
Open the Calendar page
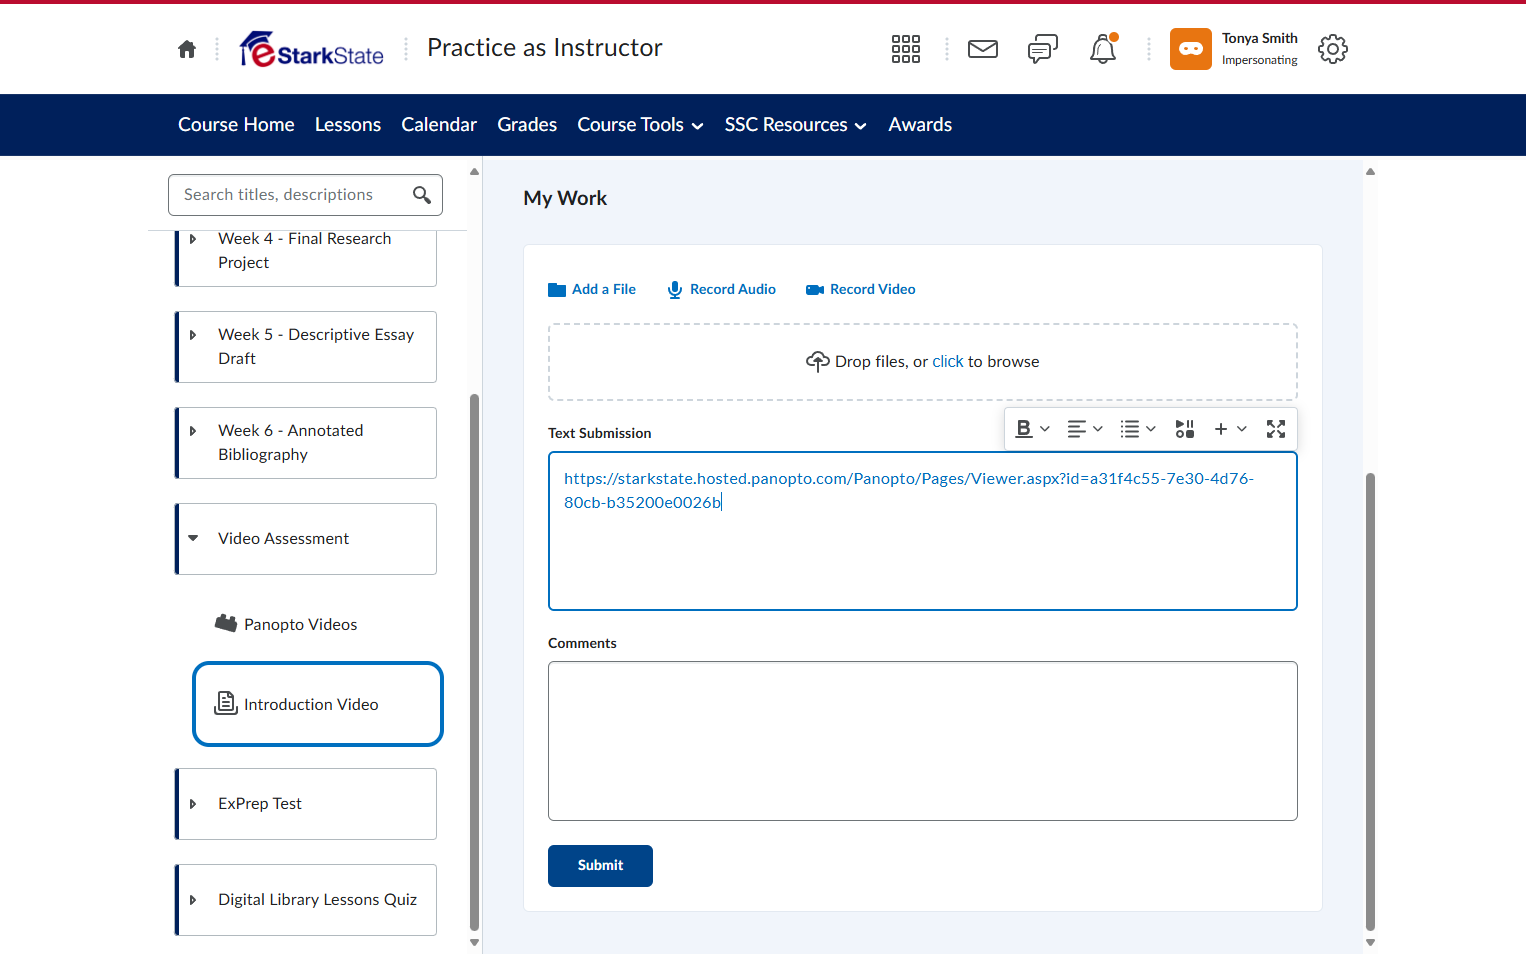pos(439,125)
